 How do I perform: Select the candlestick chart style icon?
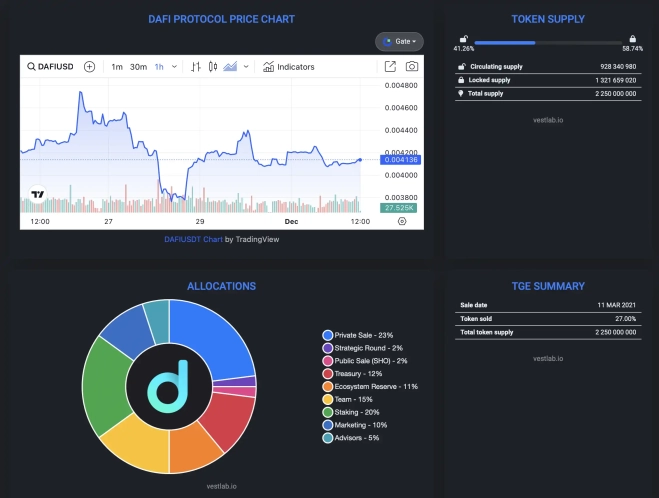point(212,67)
